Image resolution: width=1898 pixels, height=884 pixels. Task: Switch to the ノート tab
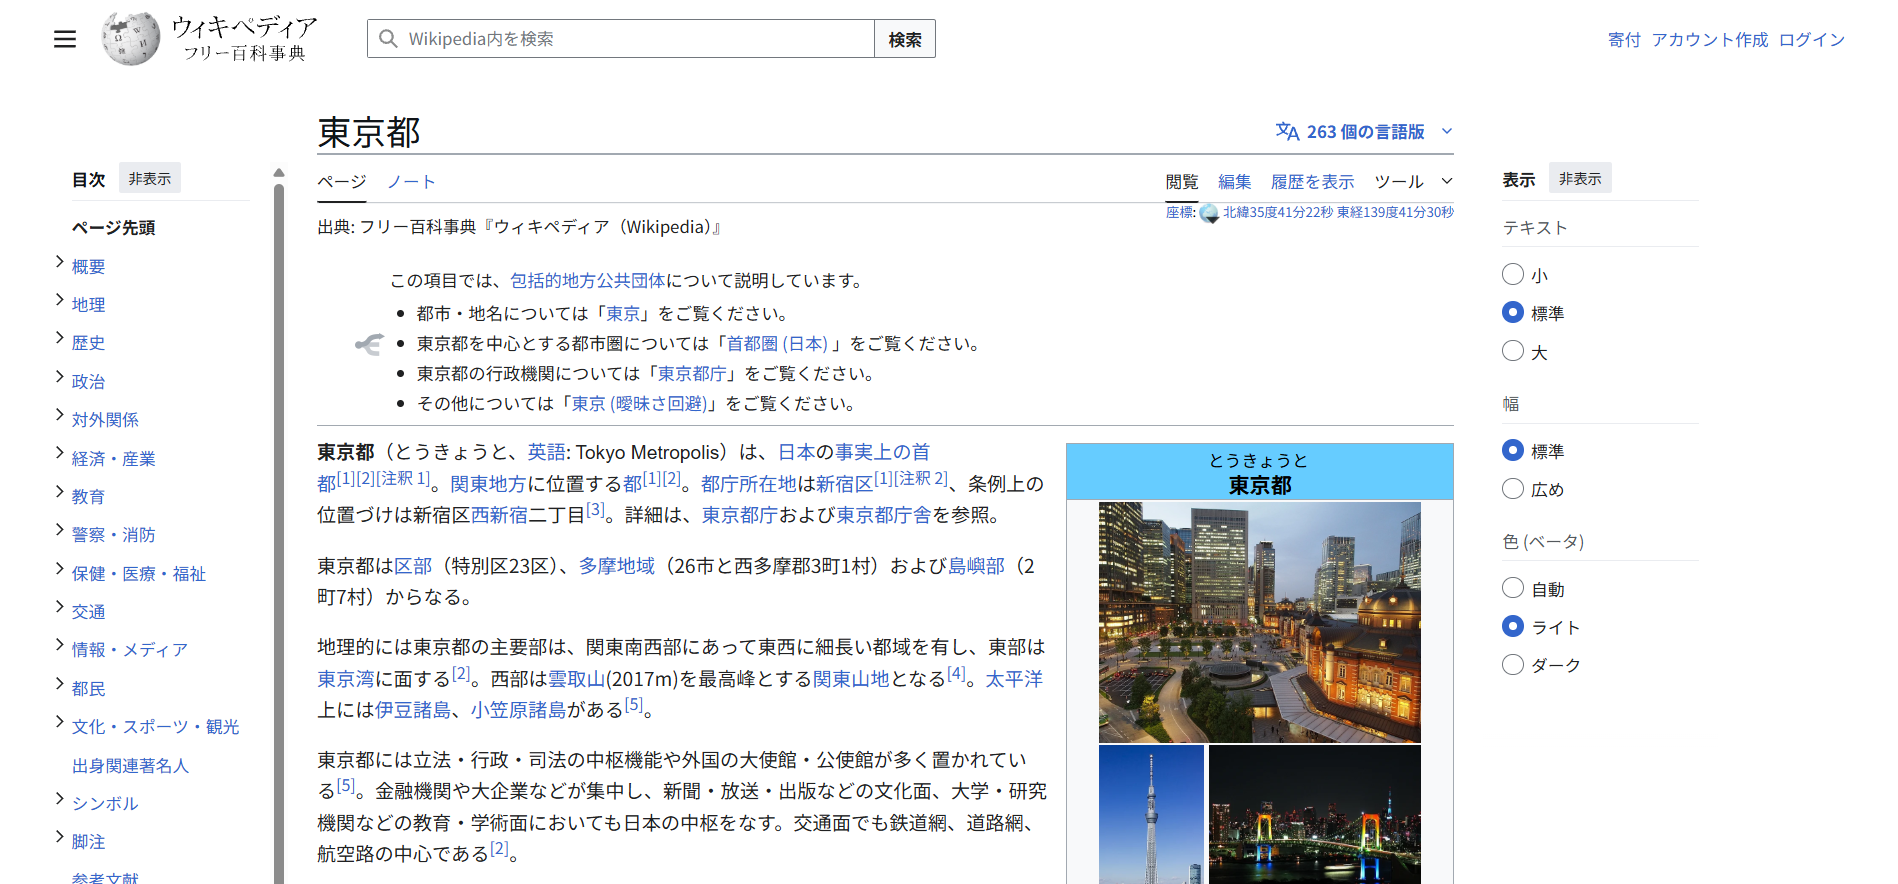411,182
